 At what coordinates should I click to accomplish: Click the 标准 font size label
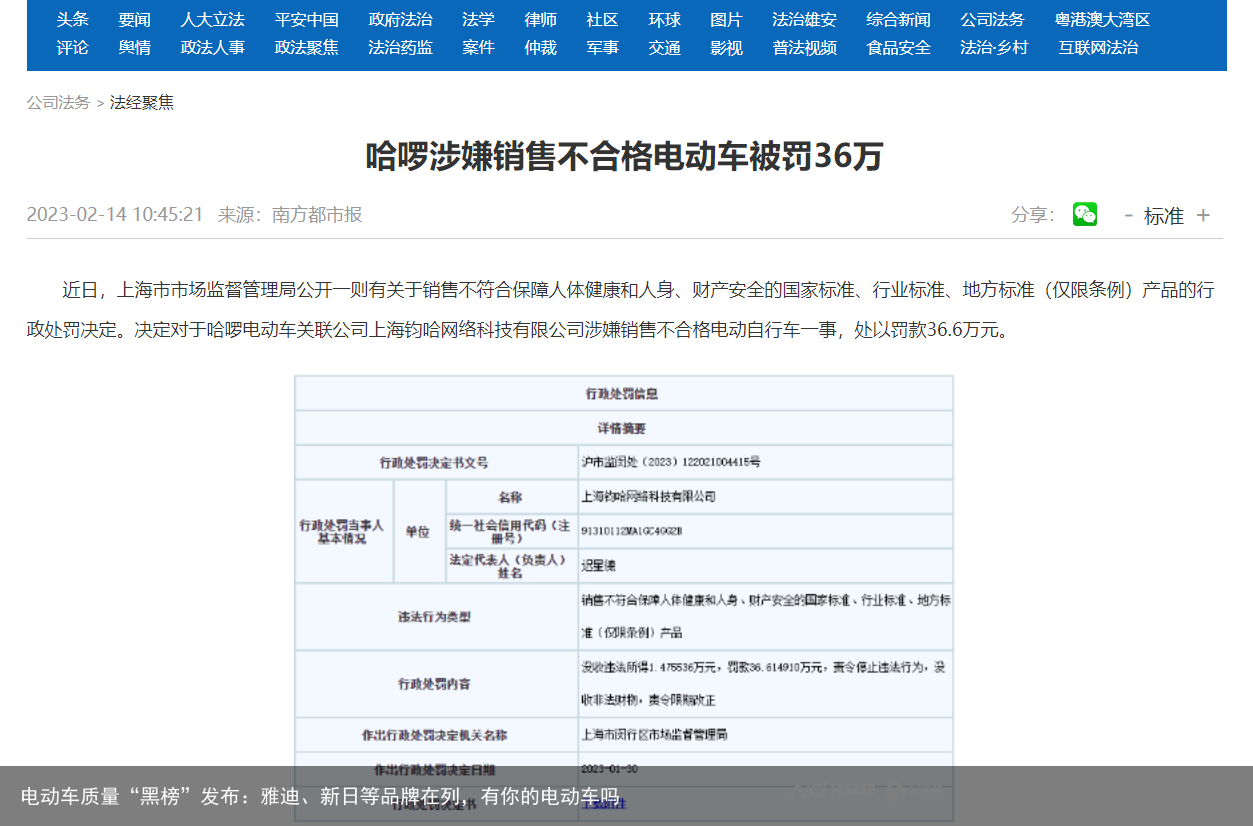1163,215
